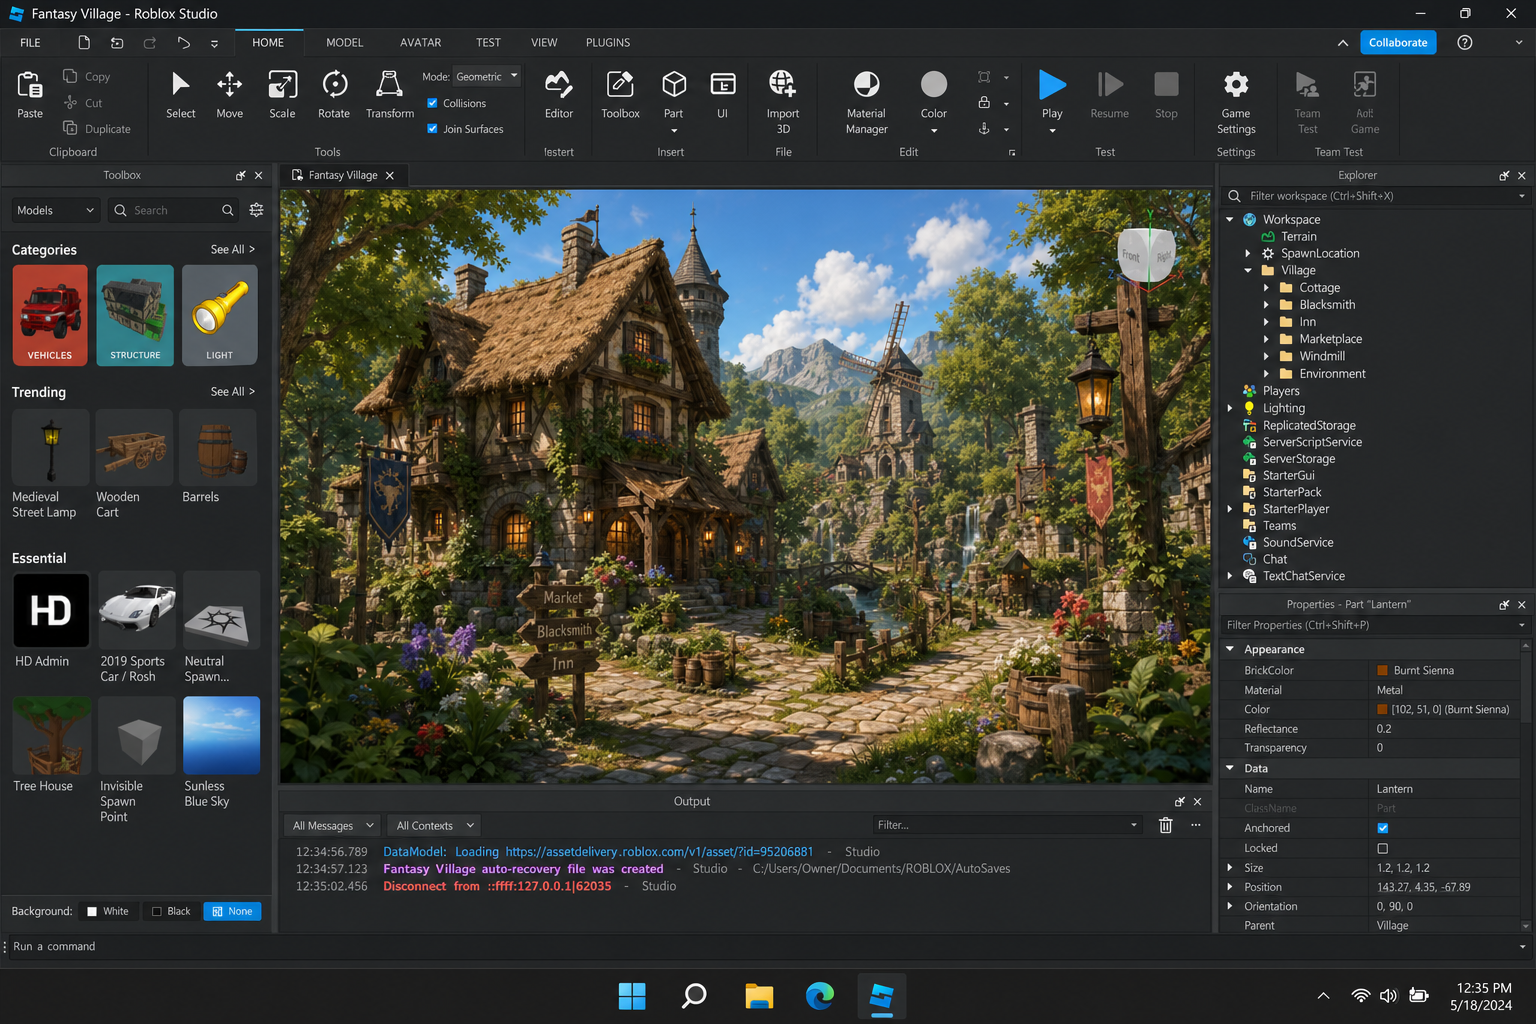Toggle the Collisions checkbox
1536x1024 pixels.
(x=432, y=103)
